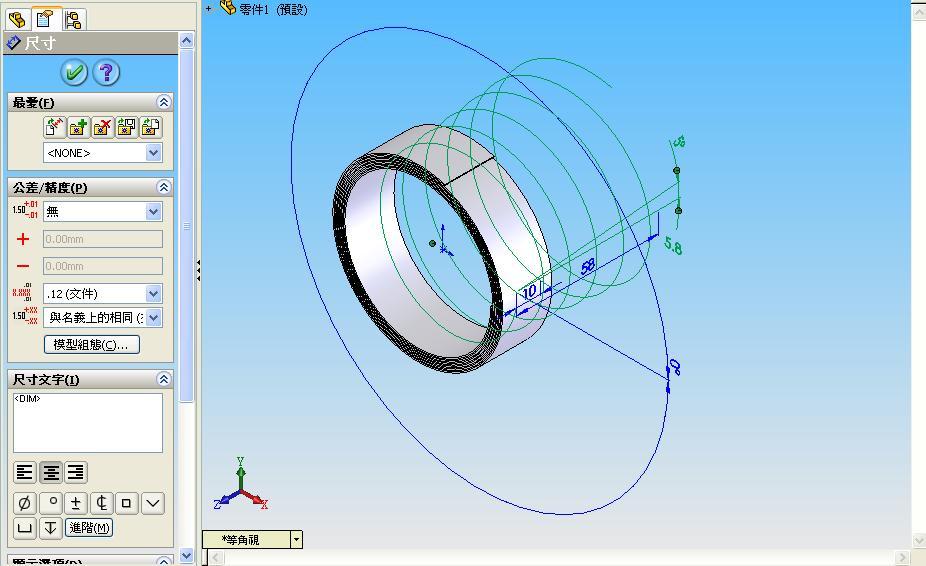This screenshot has width=926, height=566.
Task: Set dimension text center justify
Action: (51, 472)
